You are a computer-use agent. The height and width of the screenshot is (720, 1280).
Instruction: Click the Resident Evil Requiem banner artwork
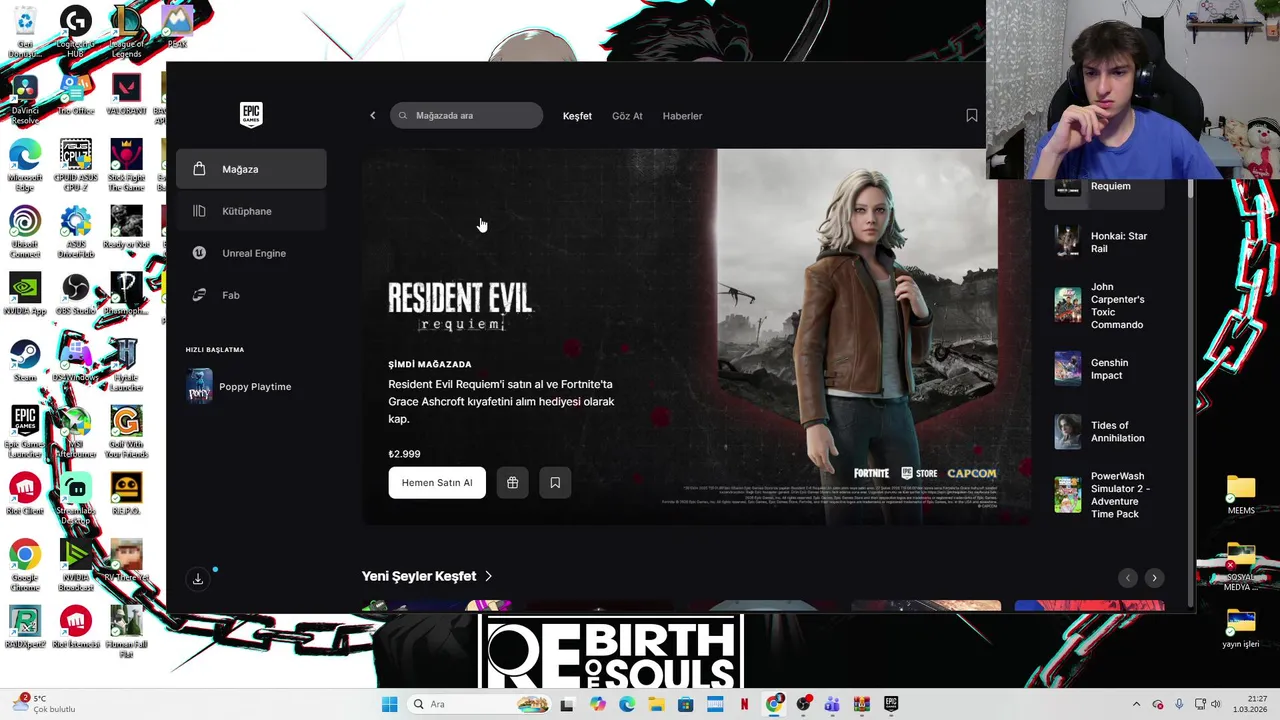tap(696, 337)
